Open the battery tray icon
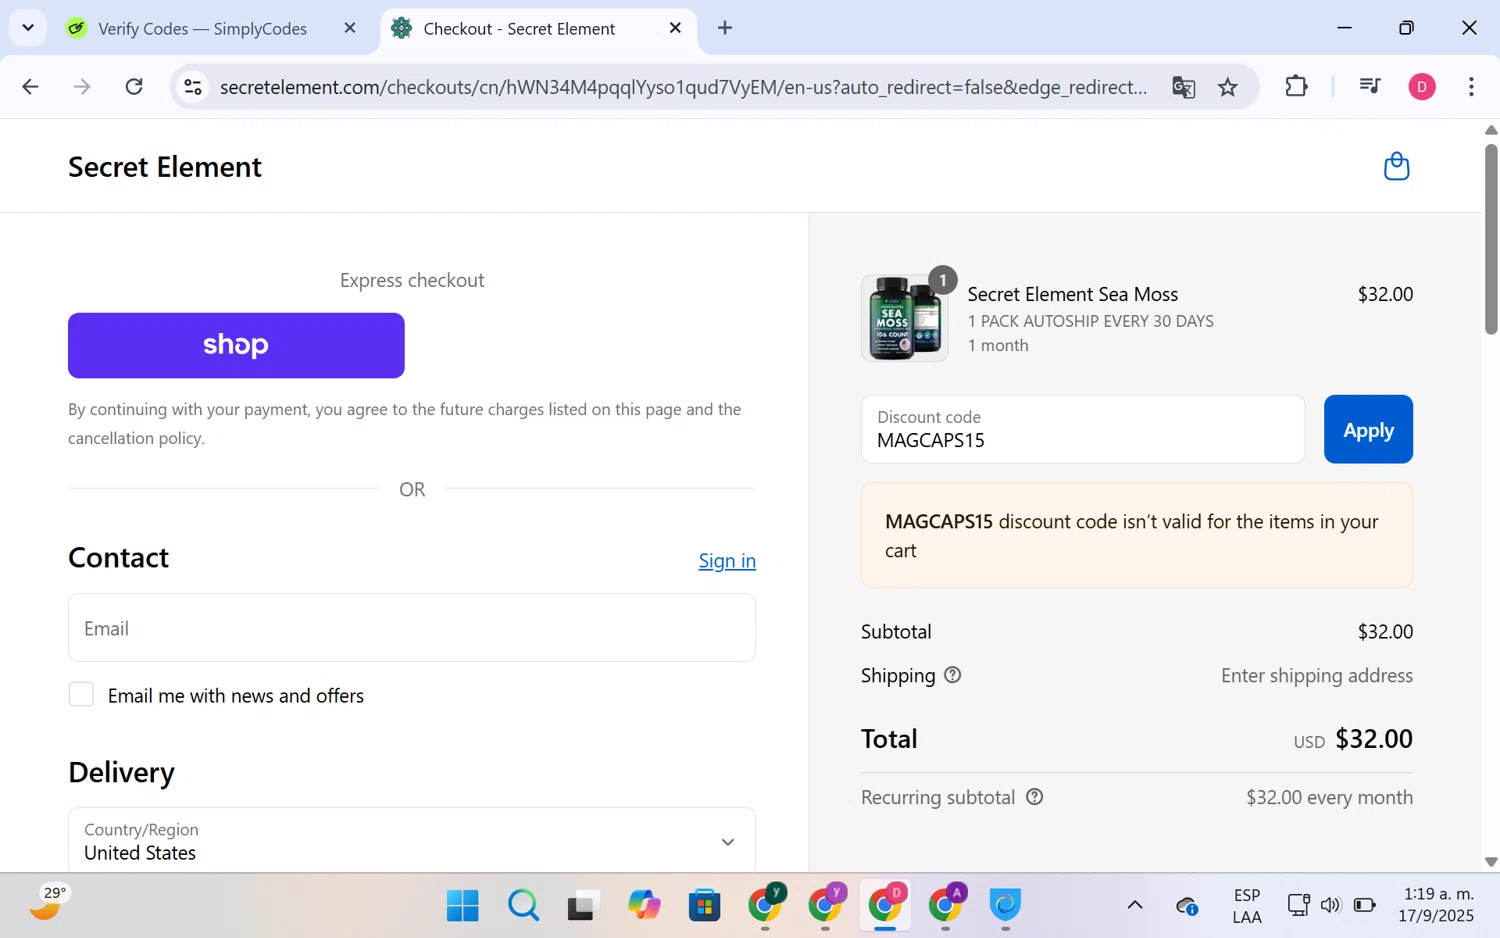This screenshot has width=1500, height=938. (x=1364, y=905)
